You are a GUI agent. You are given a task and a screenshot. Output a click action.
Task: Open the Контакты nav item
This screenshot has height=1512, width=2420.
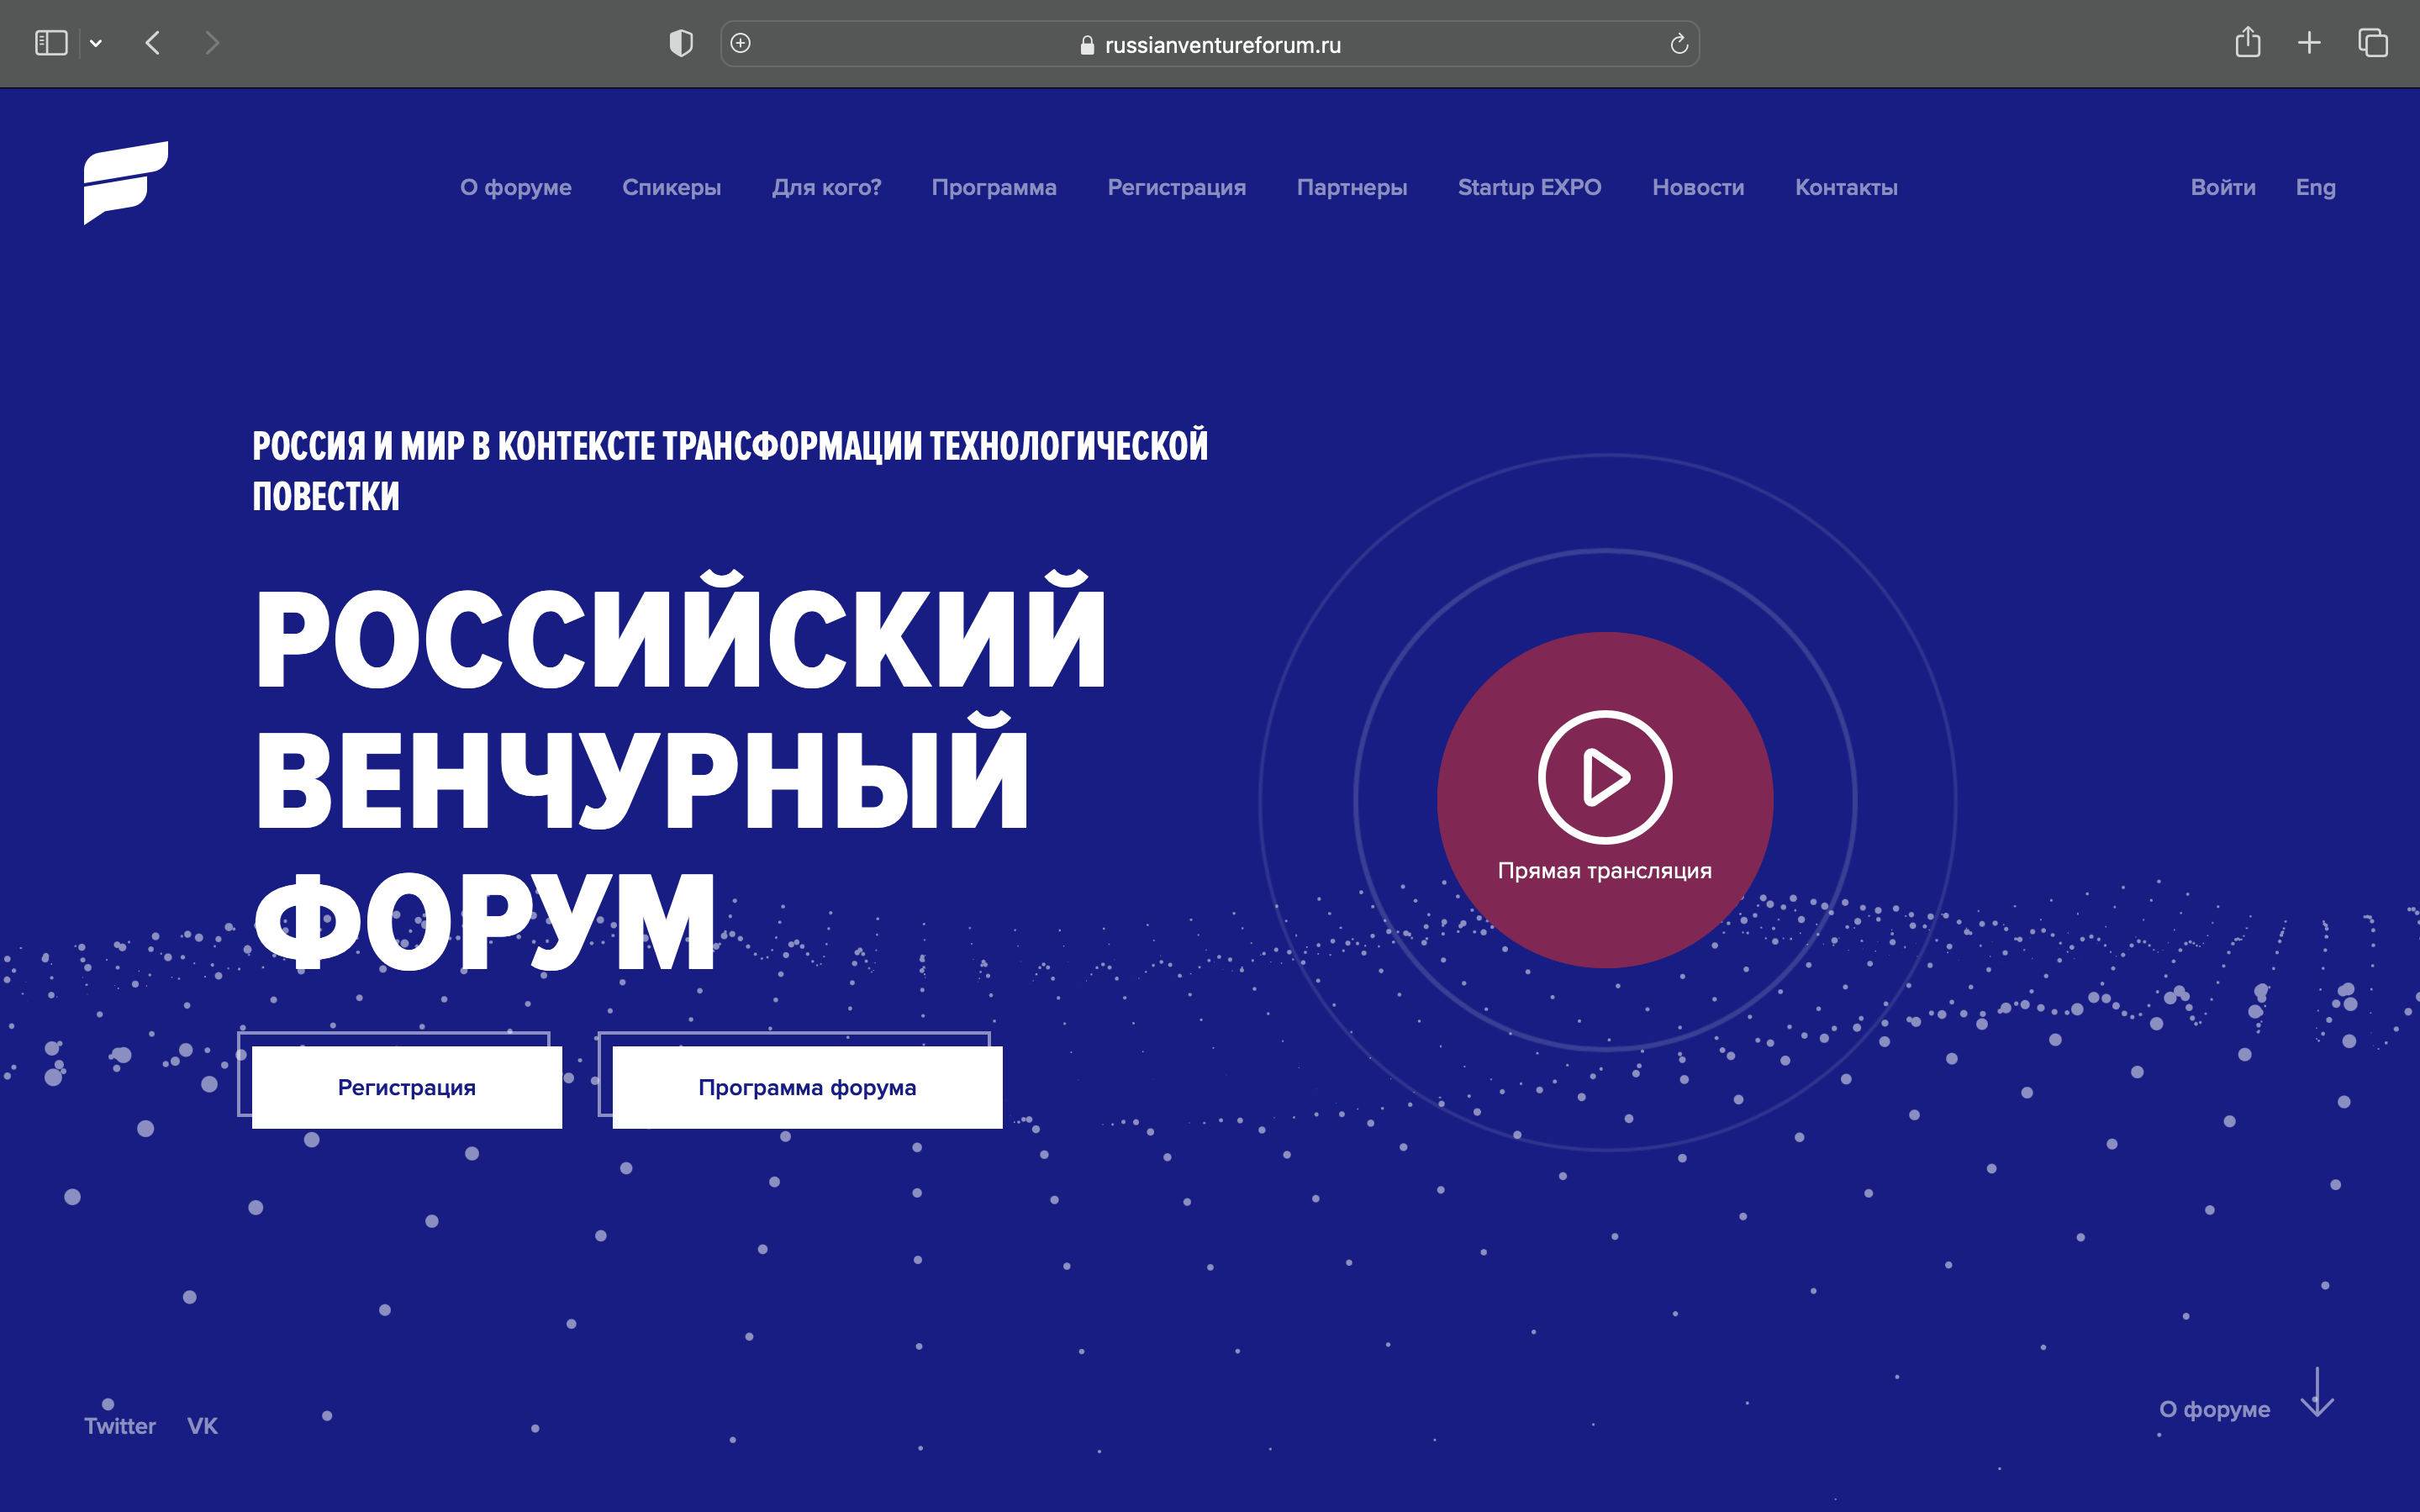(x=1846, y=188)
